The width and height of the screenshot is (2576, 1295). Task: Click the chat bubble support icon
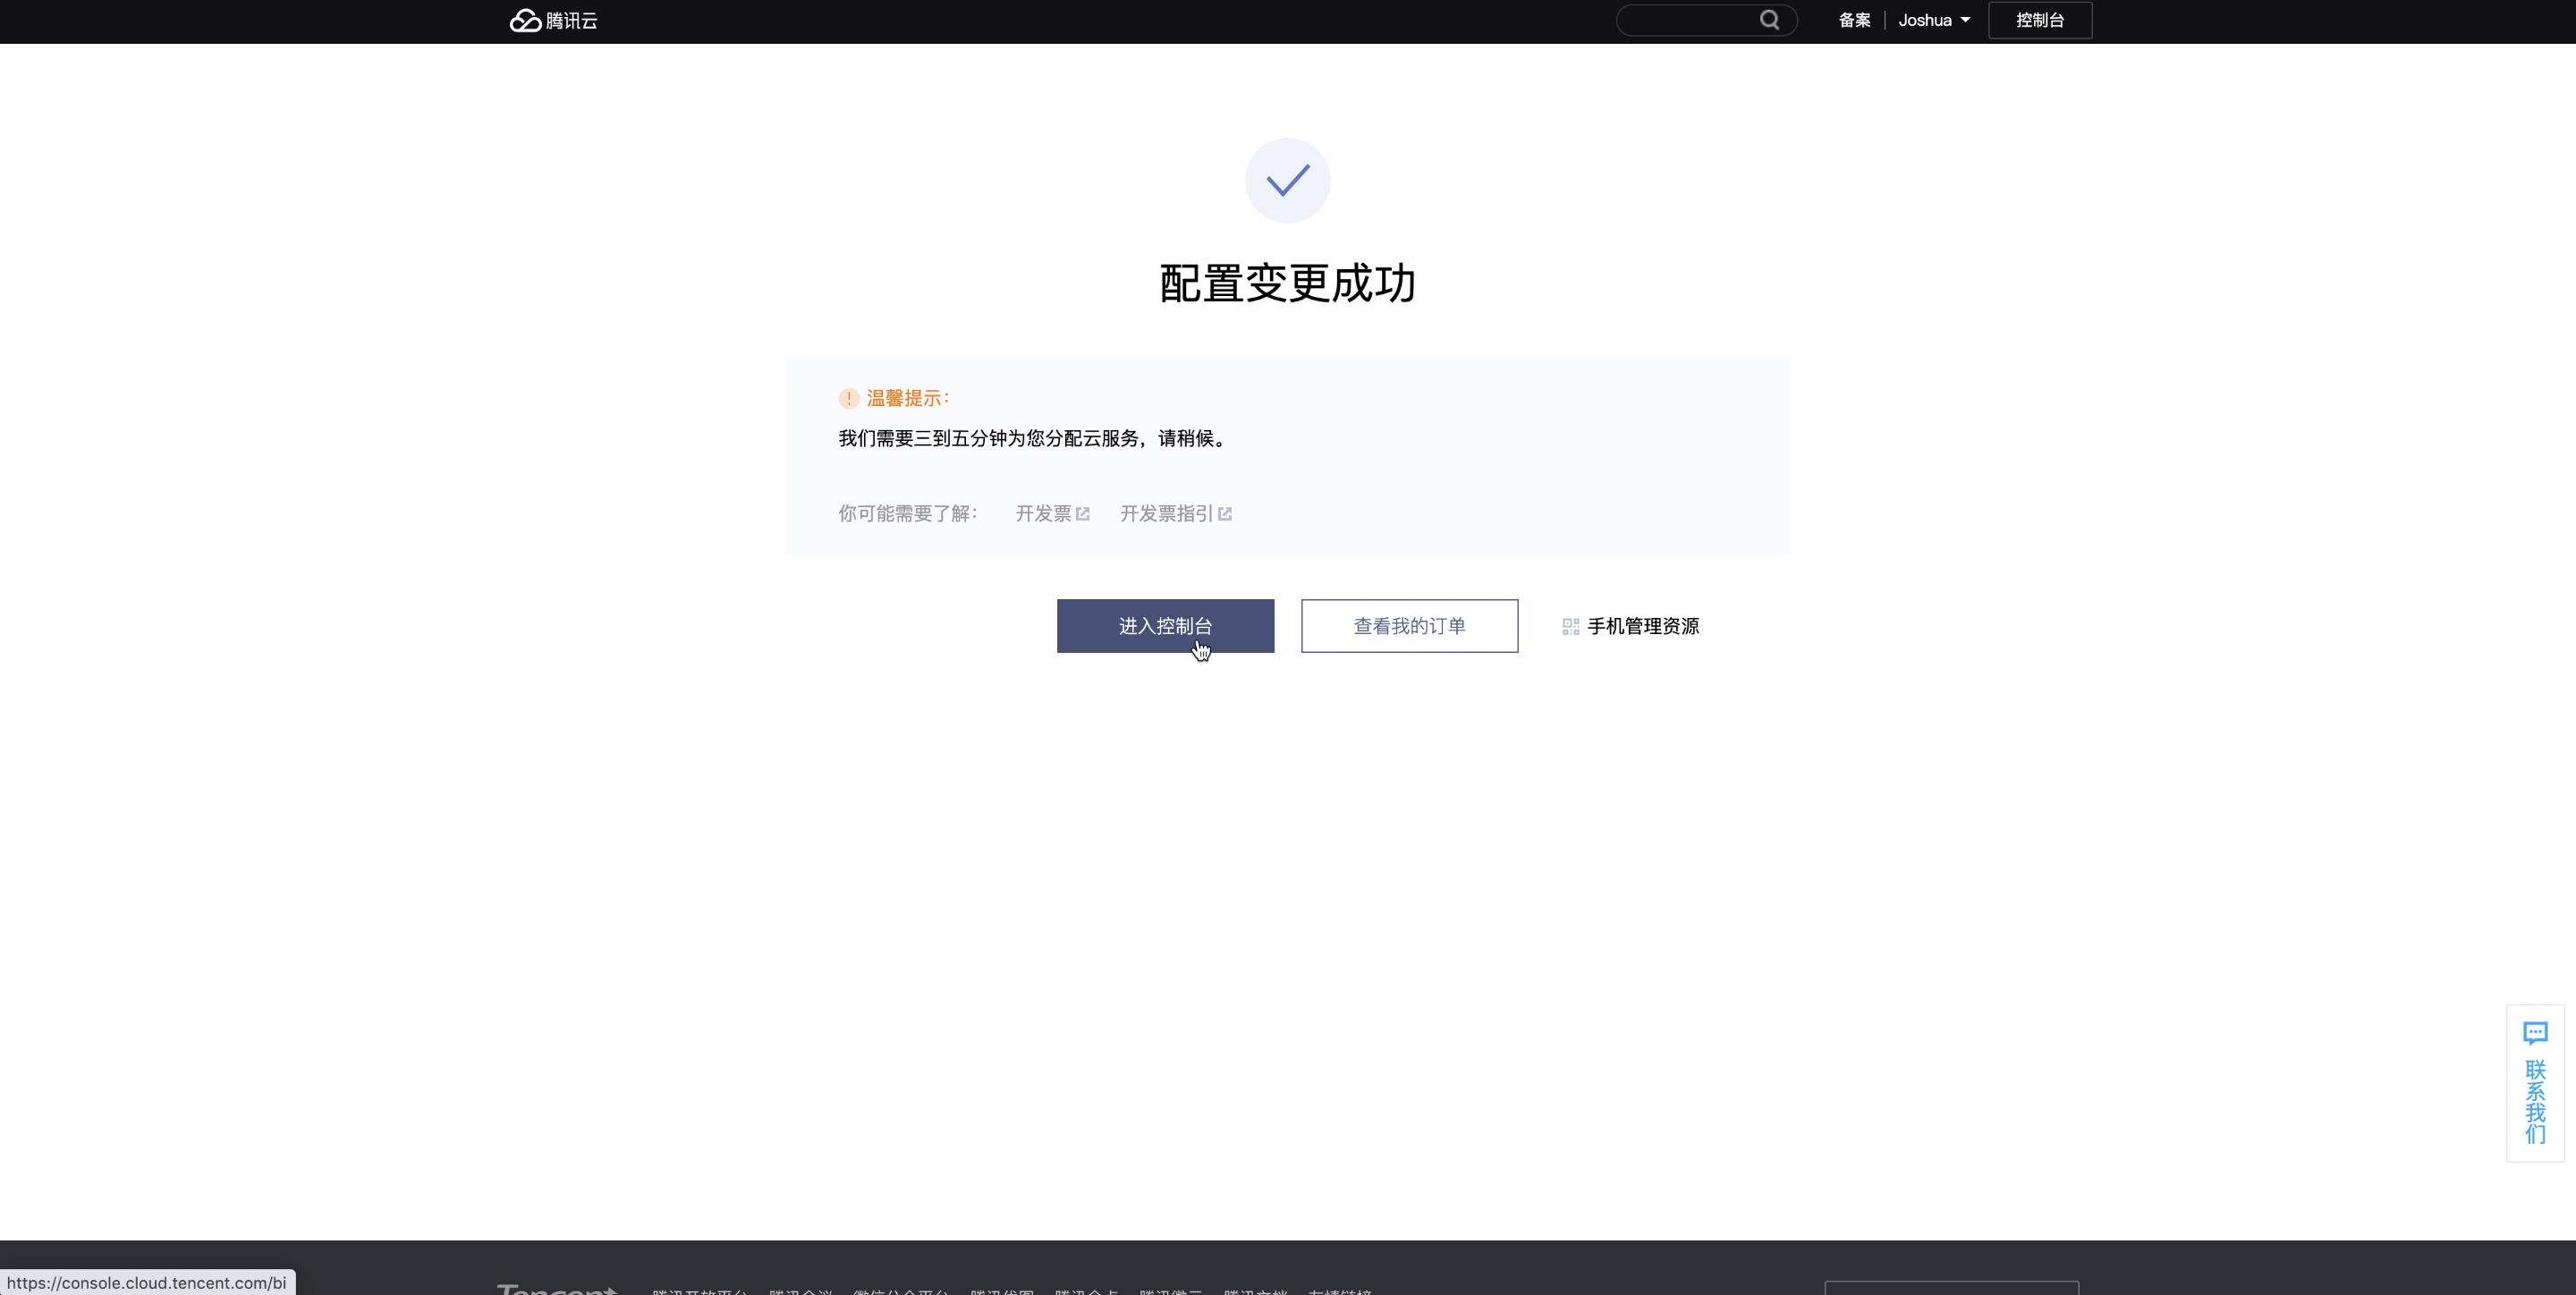coord(2535,1033)
